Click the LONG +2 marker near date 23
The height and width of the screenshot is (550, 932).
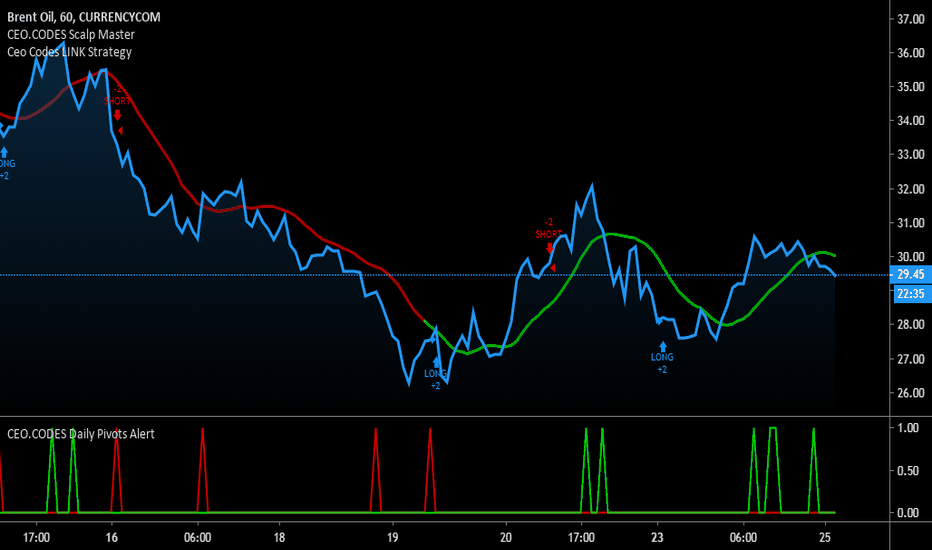coord(662,357)
